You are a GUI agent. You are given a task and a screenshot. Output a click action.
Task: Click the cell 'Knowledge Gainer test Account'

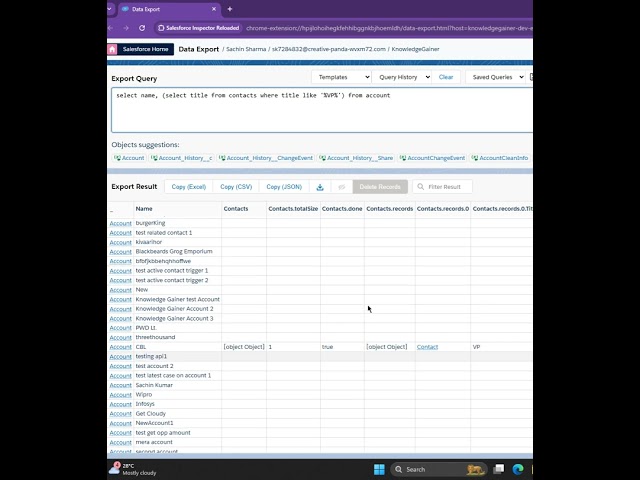pos(178,299)
